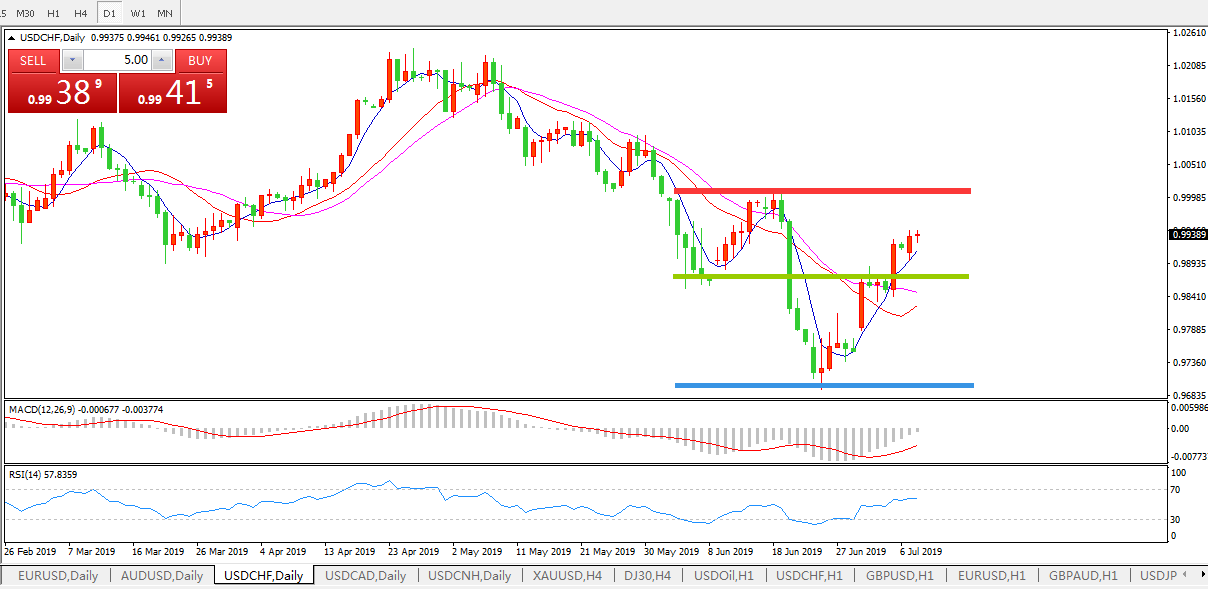1208x589 pixels.
Task: Collapse the one-click trading panel triangle
Action: click(12, 38)
